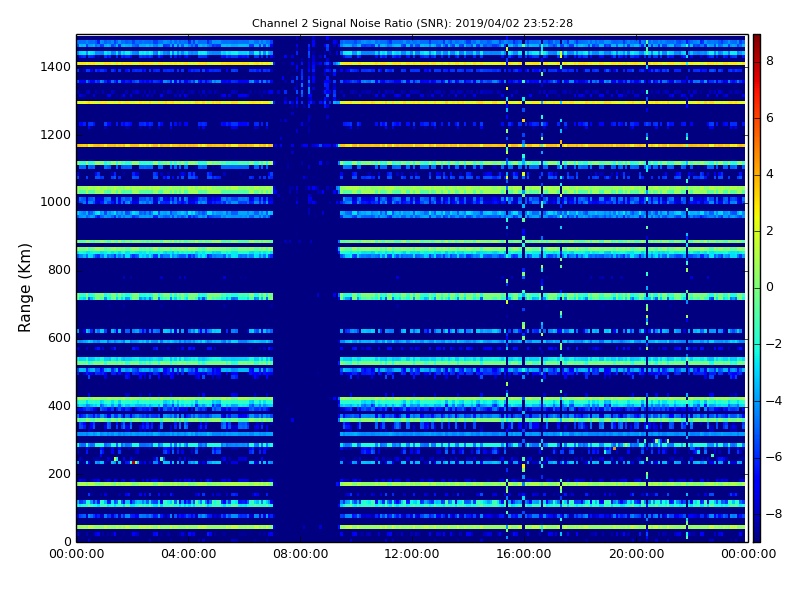Click colorbar tick label 2
Image resolution: width=800 pixels, height=600 pixels.
[x=770, y=231]
